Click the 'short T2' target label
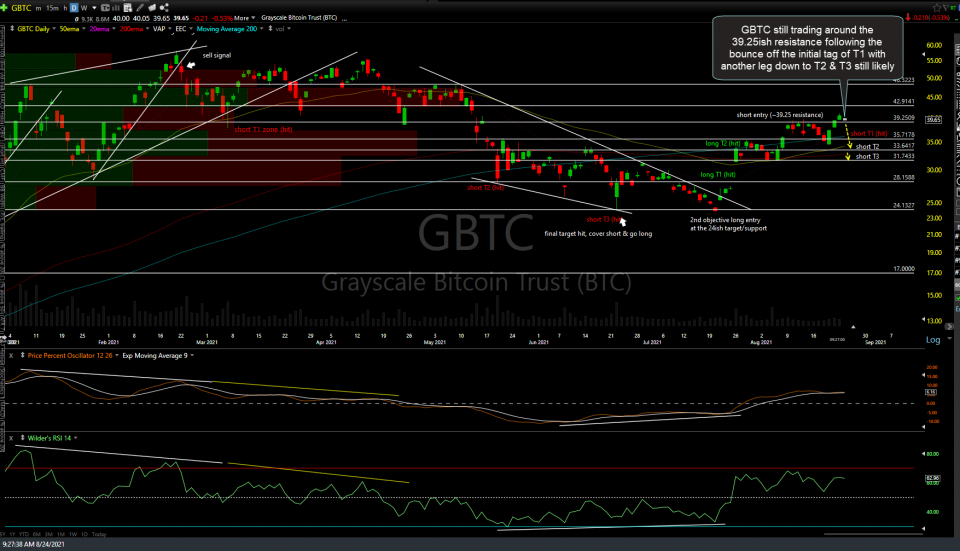Viewport: 960px width, 551px height. click(867, 146)
